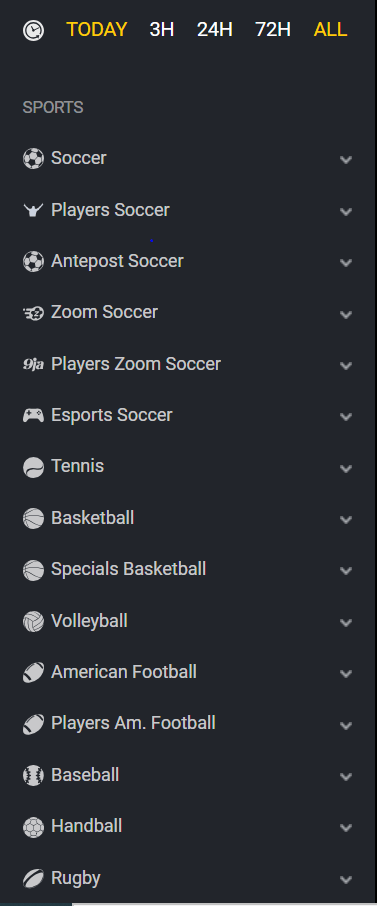Expand the Handball section arrow
This screenshot has height=906, width=377.
tap(346, 828)
